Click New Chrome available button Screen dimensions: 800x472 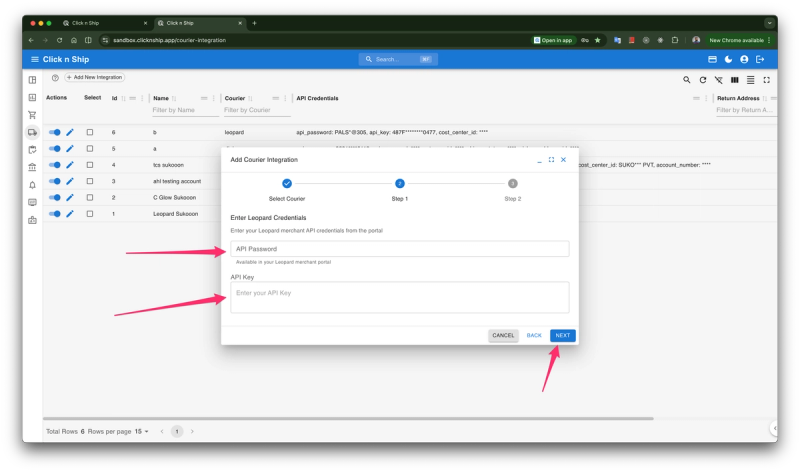[739, 40]
